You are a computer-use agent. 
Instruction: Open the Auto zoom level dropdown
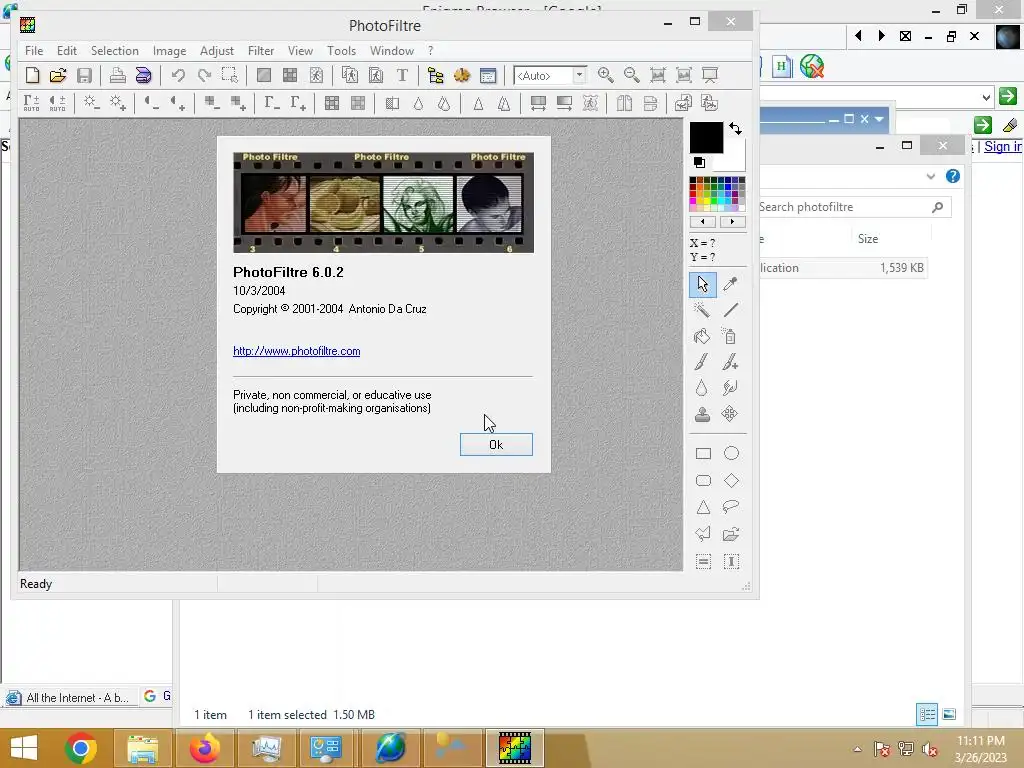click(x=579, y=76)
